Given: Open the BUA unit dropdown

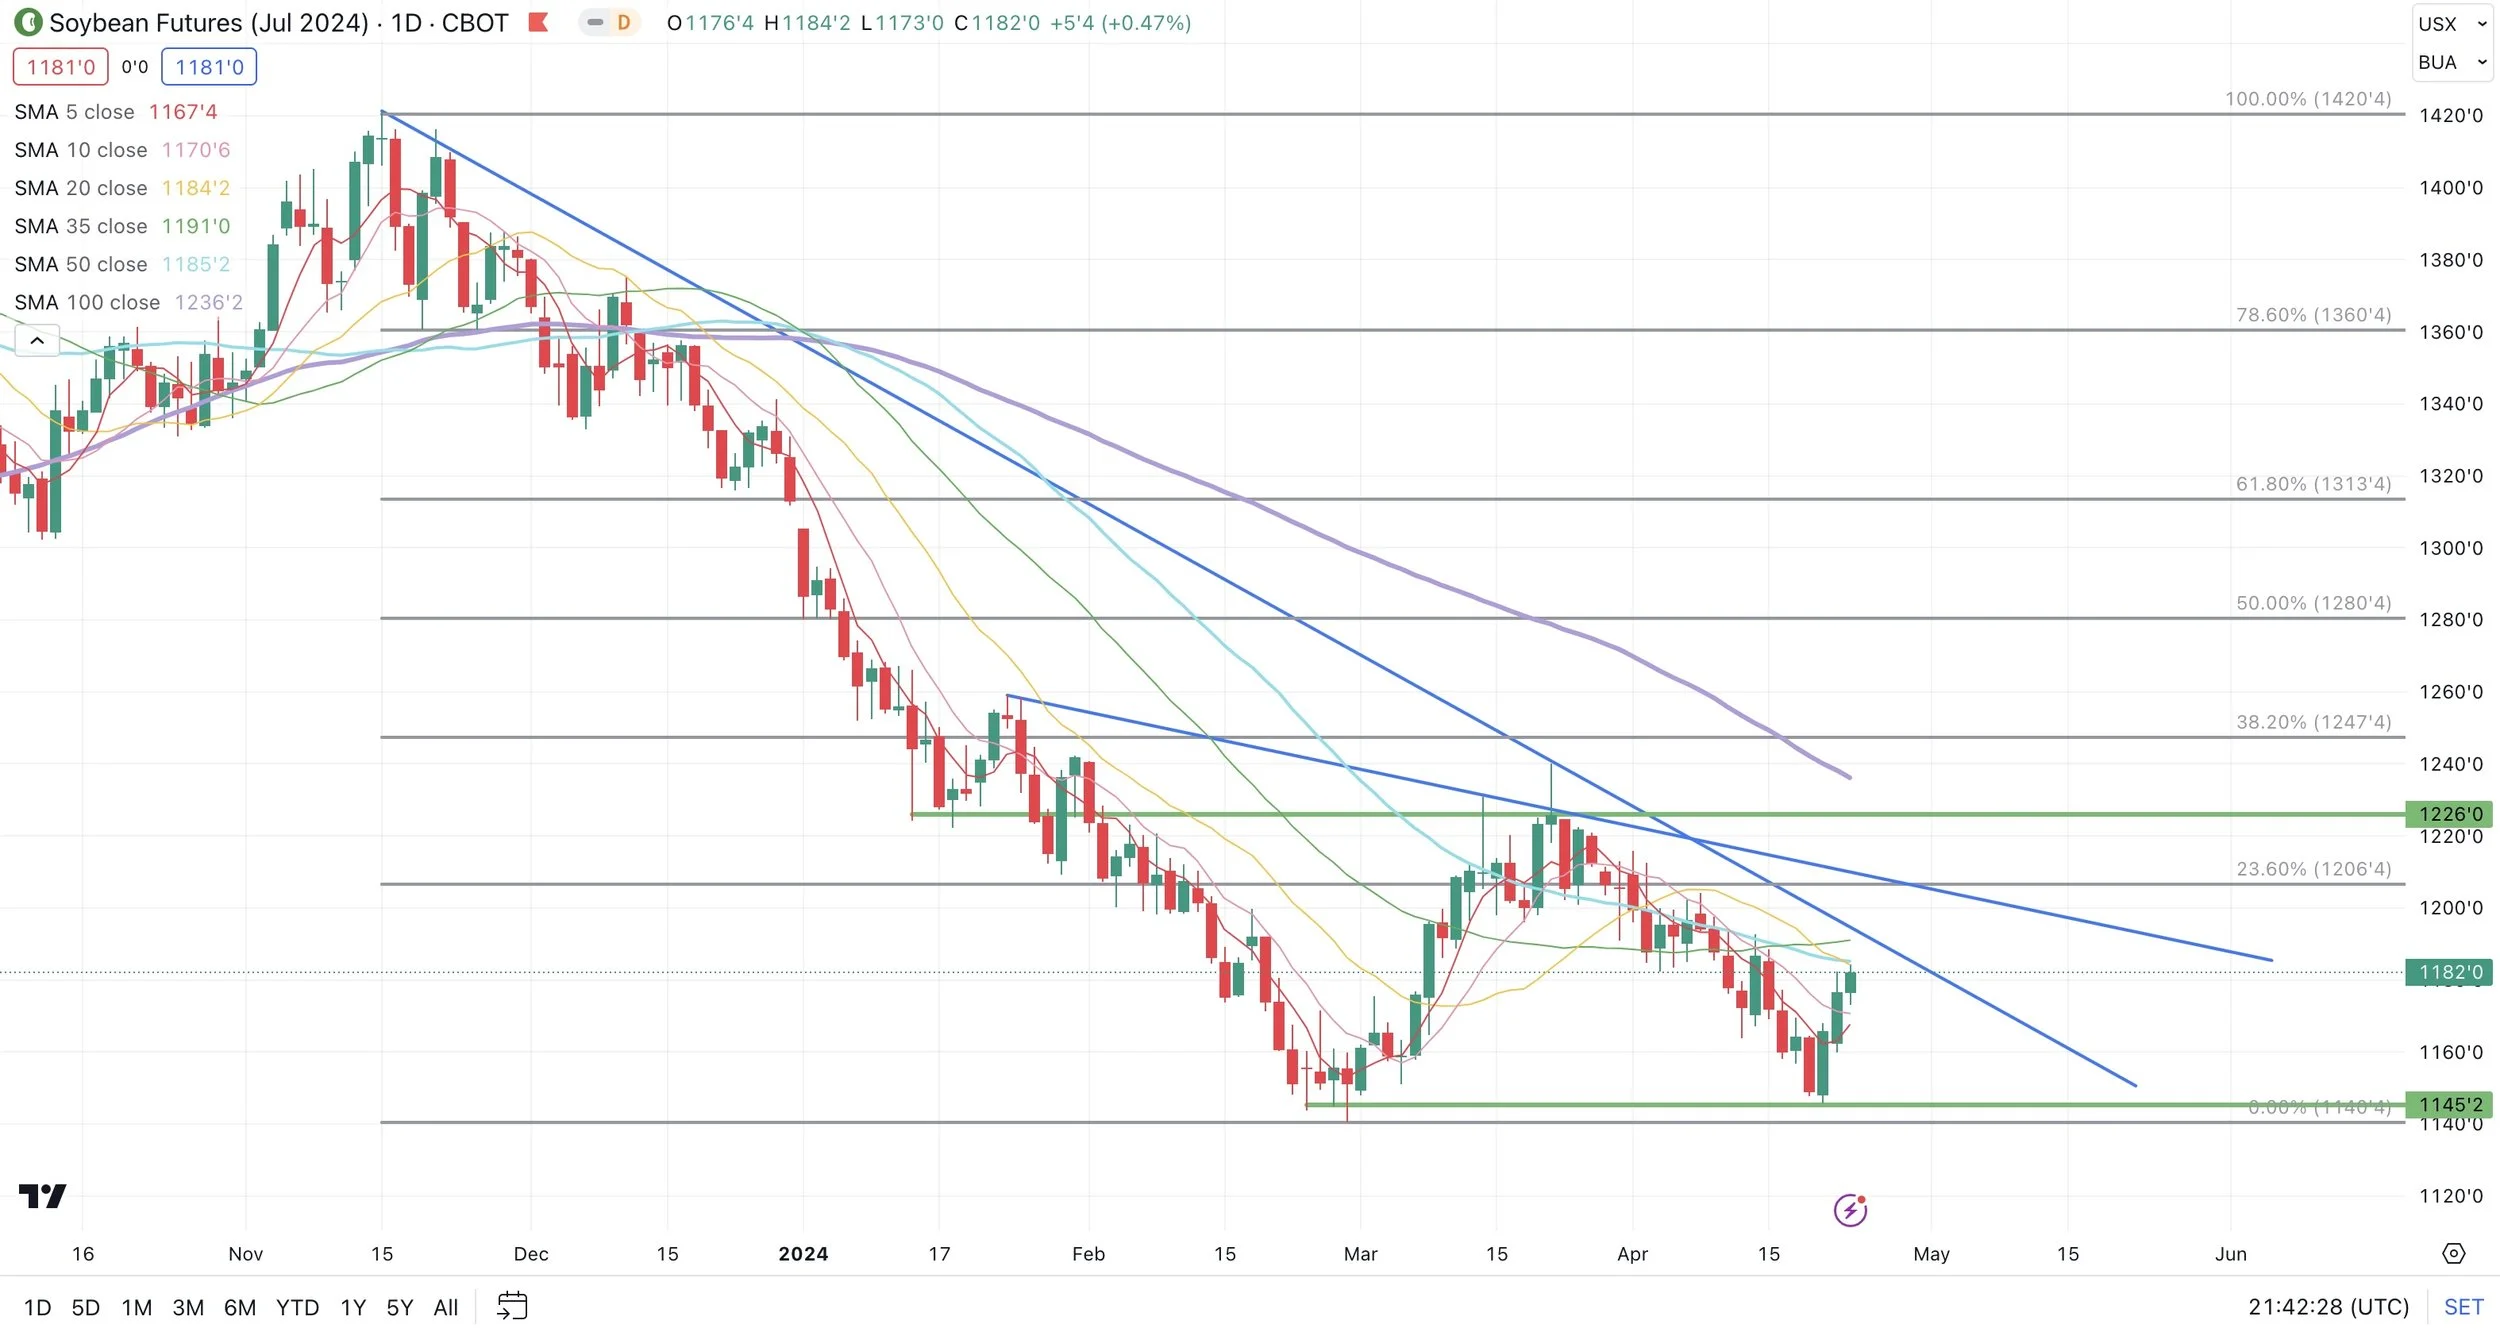Looking at the screenshot, I should [2451, 62].
